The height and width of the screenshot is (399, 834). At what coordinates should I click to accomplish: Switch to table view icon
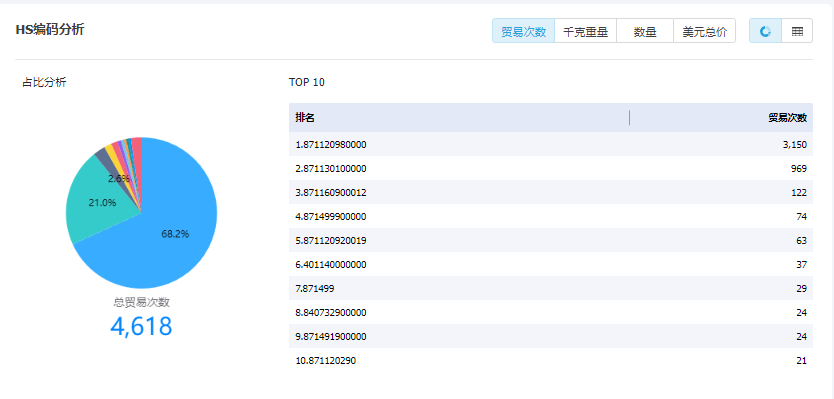pos(797,31)
